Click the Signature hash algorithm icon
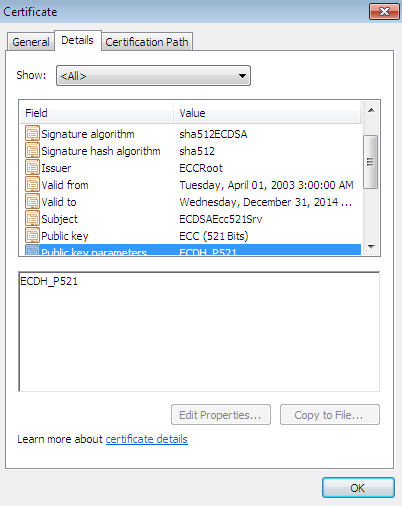 (32, 150)
